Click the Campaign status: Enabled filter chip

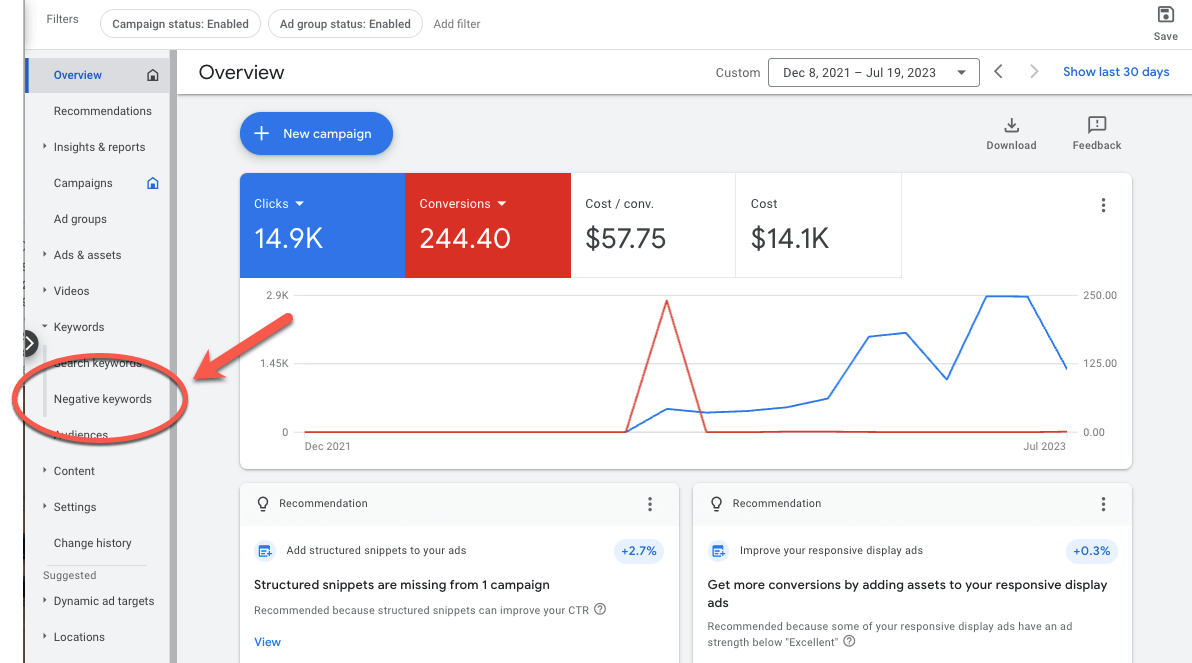pyautogui.click(x=180, y=23)
